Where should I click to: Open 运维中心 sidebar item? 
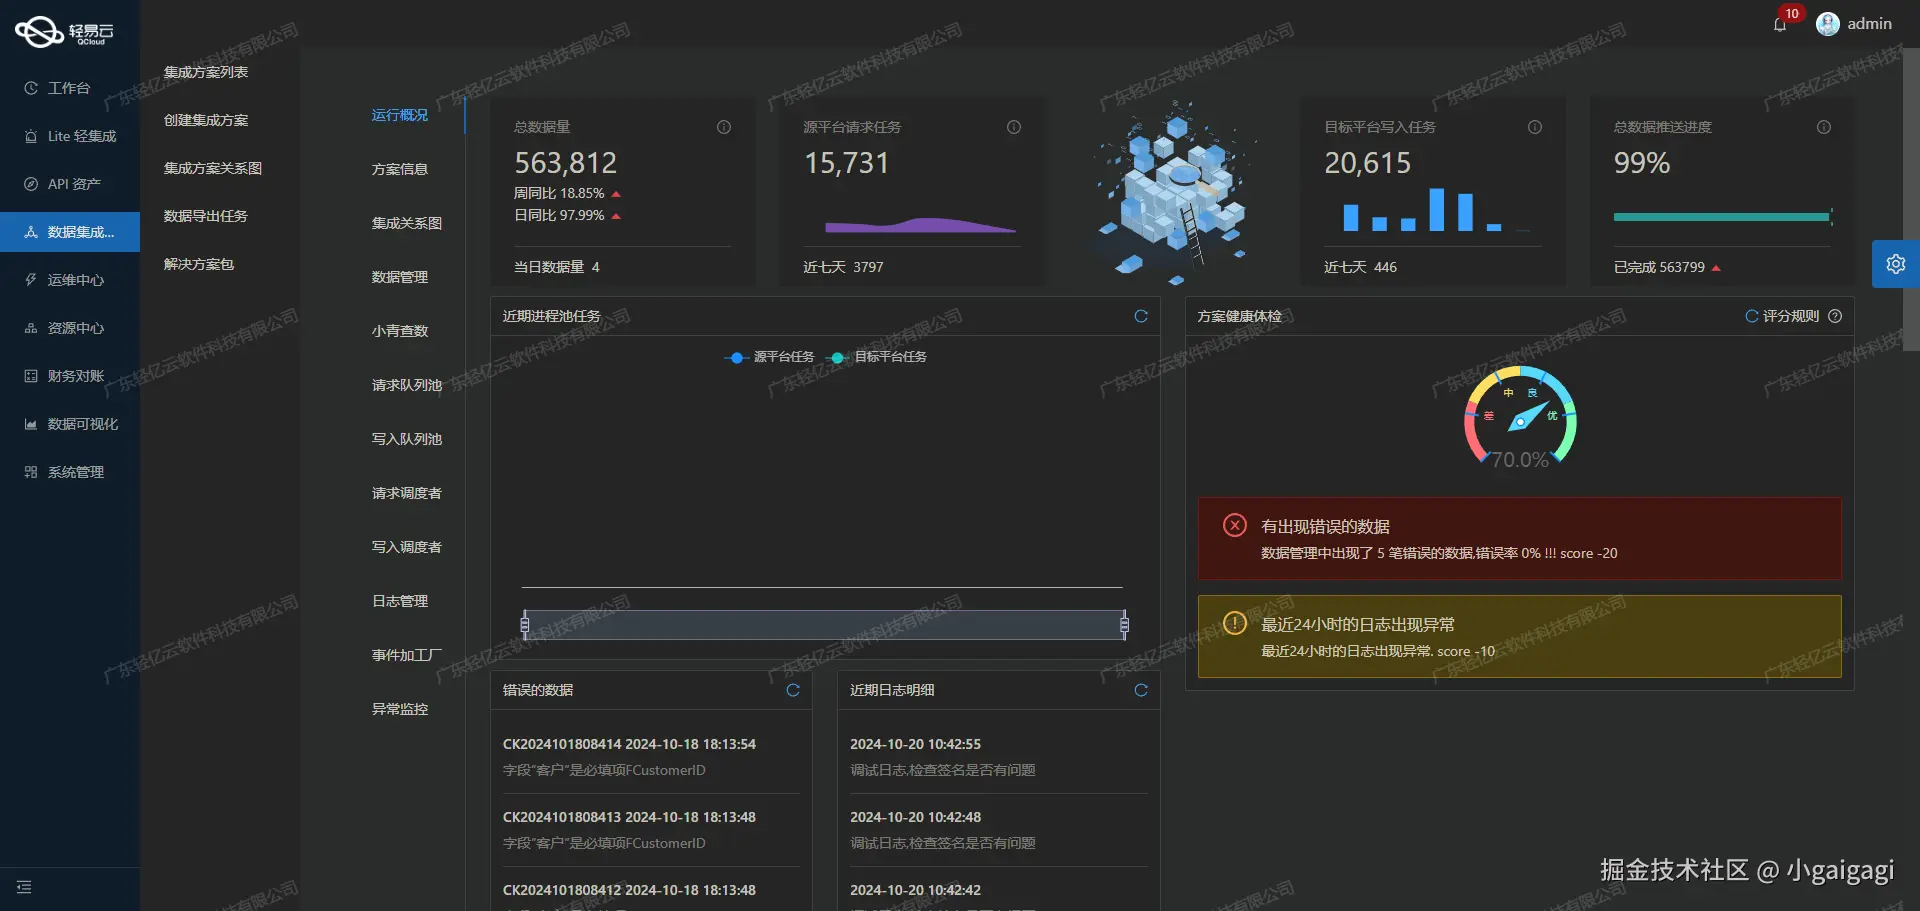[x=70, y=280]
